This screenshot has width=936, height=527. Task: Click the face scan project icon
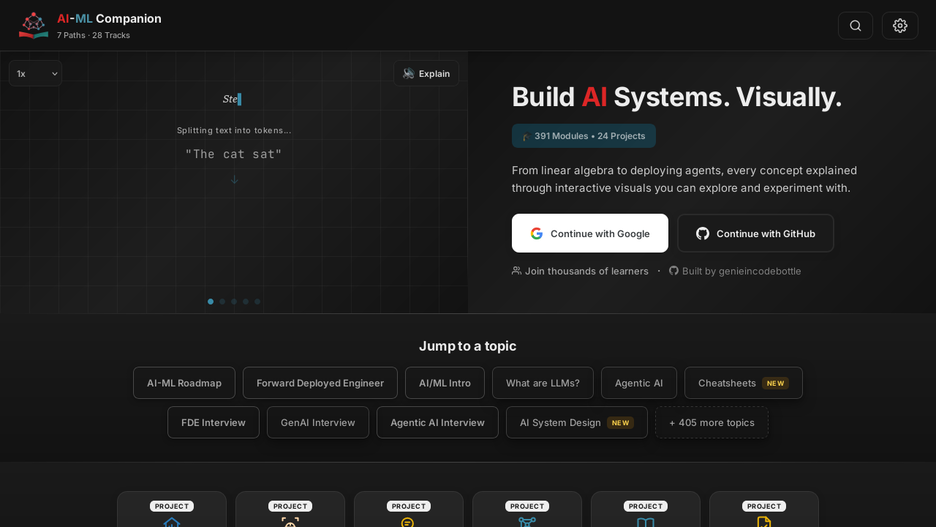[290, 523]
